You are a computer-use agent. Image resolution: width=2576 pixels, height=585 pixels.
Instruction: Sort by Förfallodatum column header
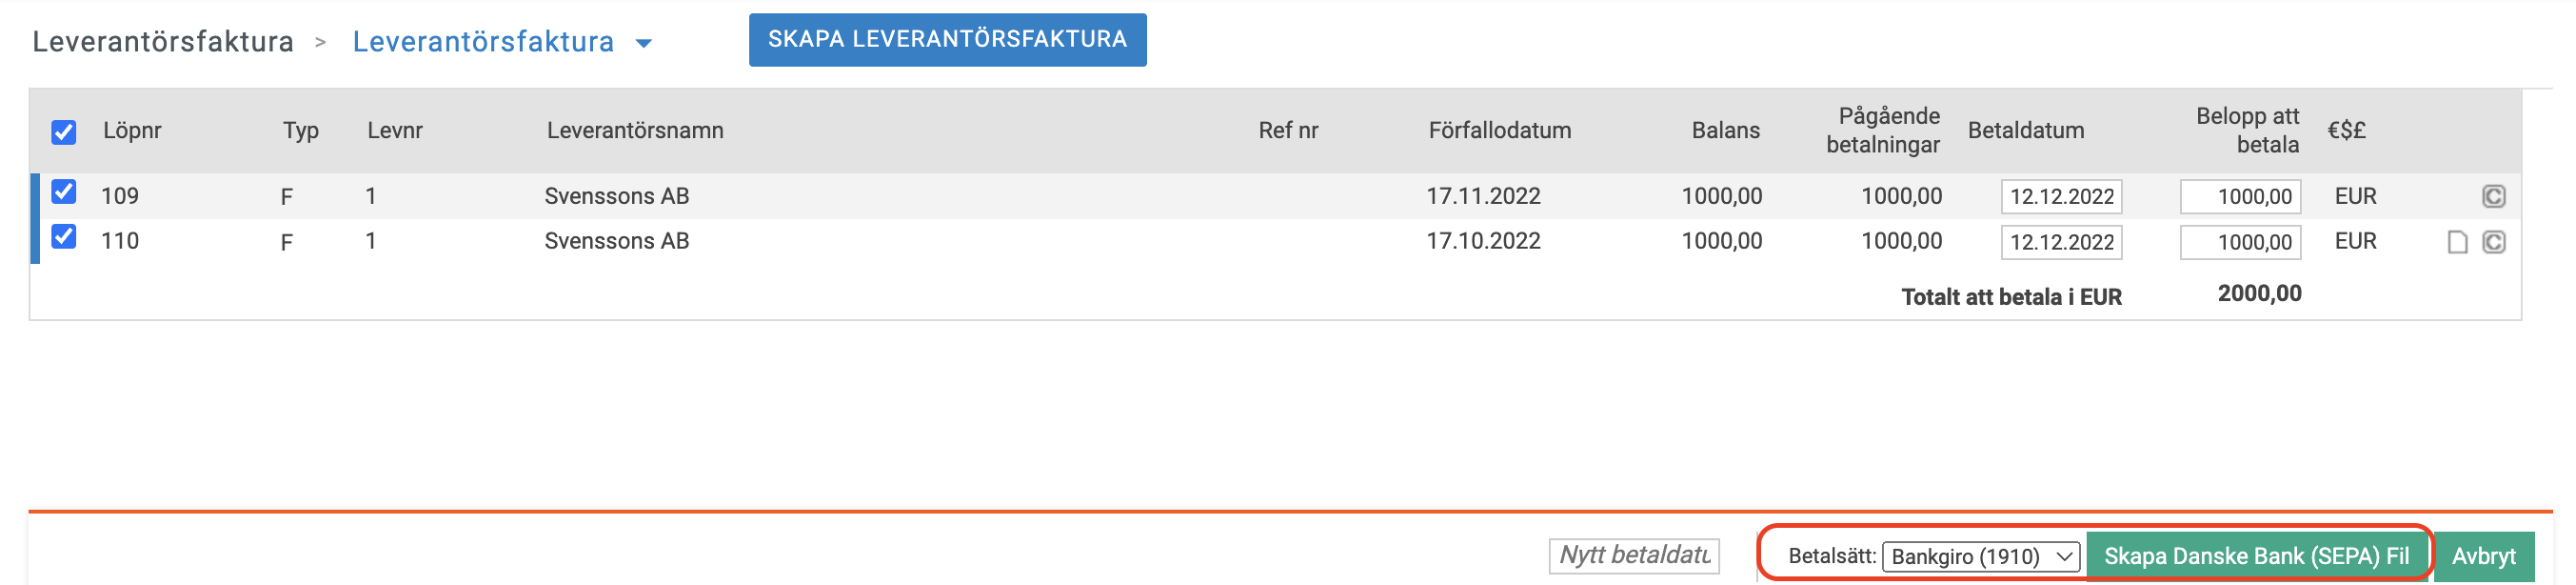[1499, 130]
